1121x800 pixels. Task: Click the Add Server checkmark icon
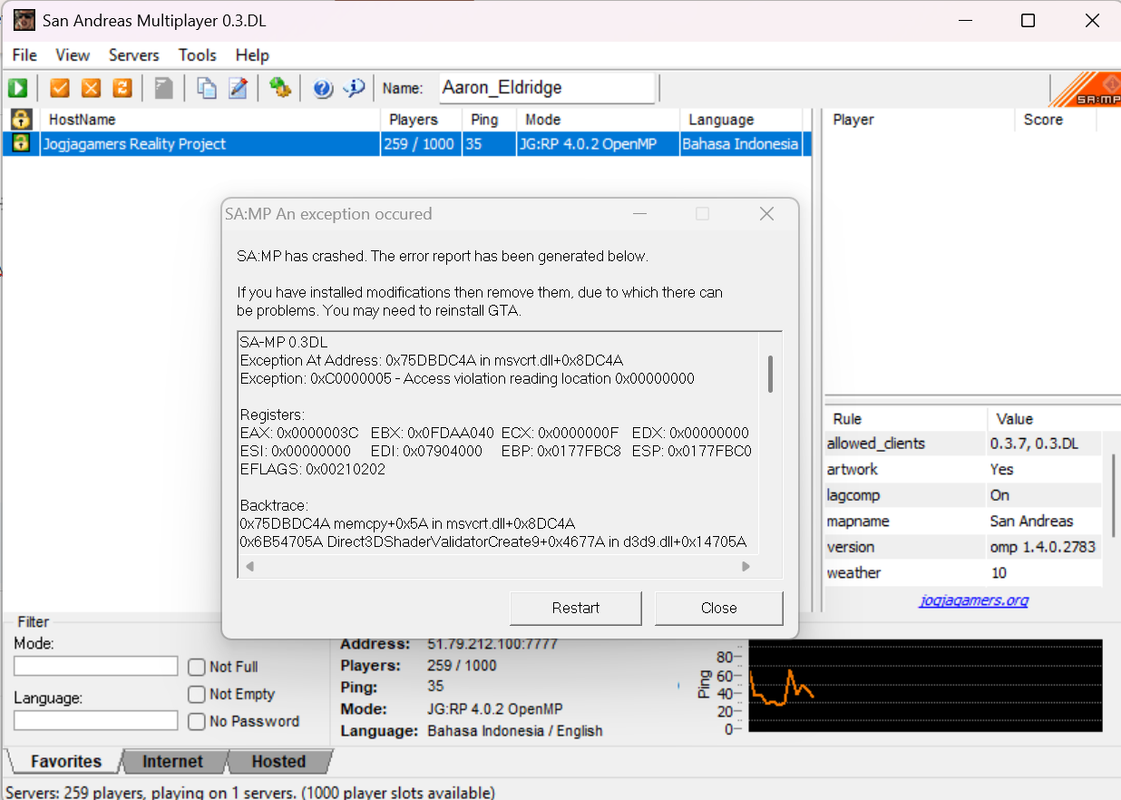tap(60, 88)
